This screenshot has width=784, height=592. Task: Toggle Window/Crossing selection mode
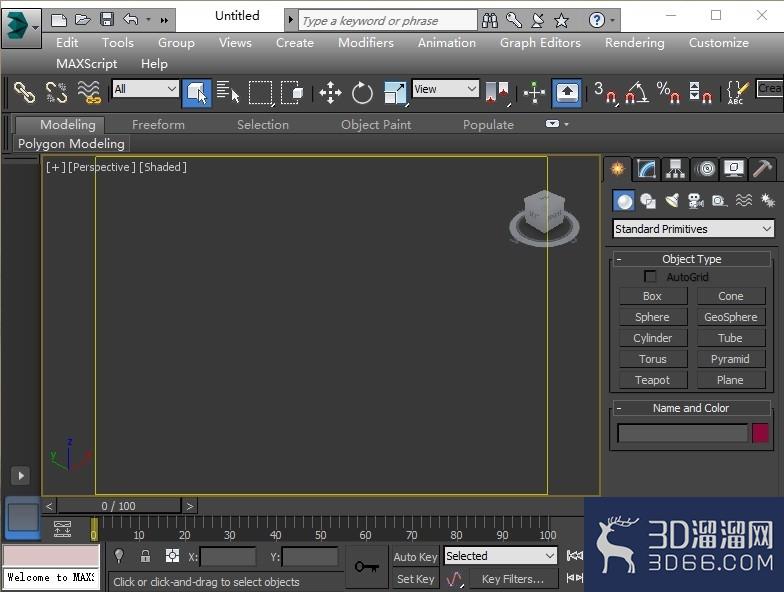click(292, 92)
